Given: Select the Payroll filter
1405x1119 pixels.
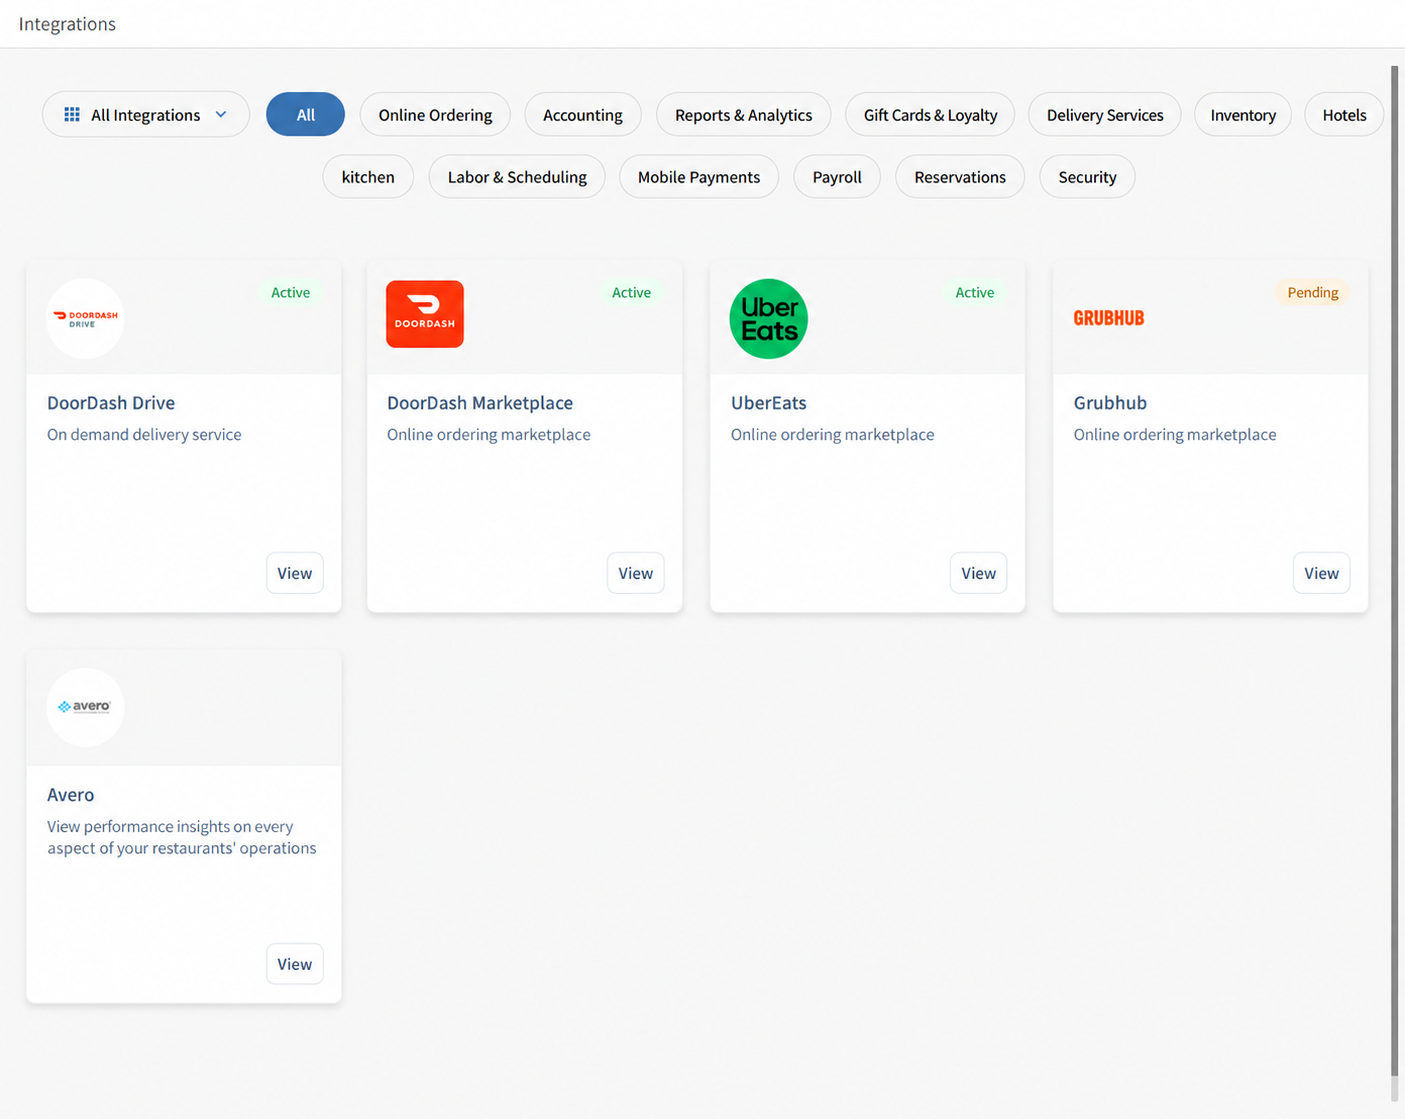Looking at the screenshot, I should point(837,177).
